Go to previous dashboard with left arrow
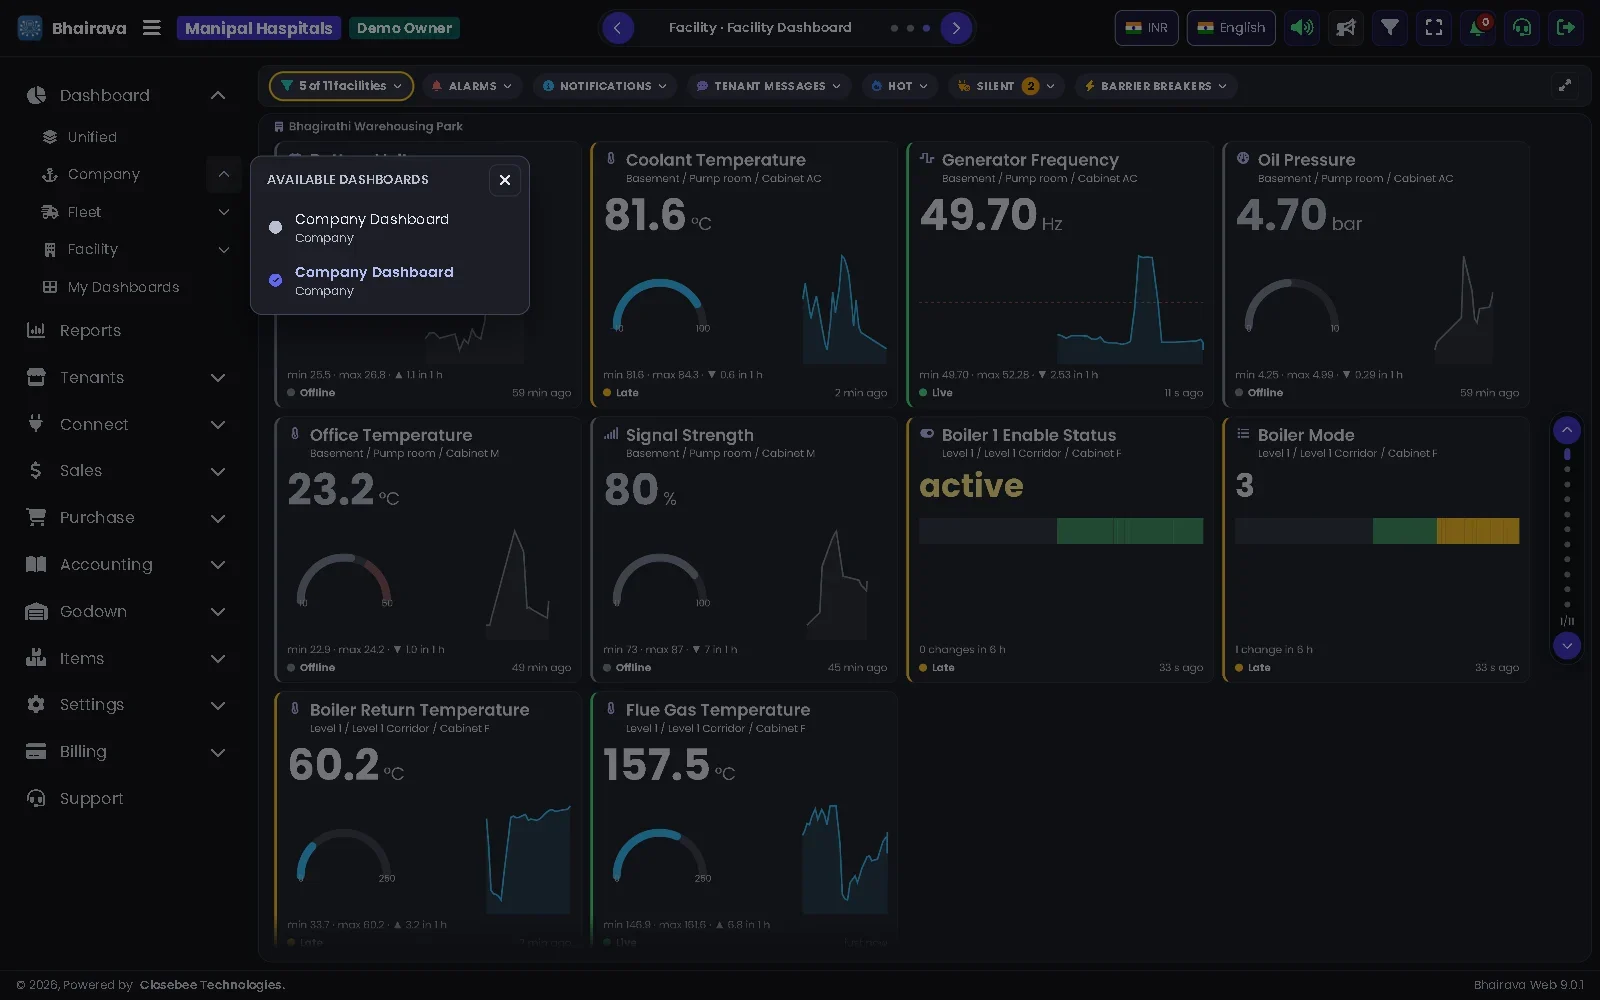Image resolution: width=1600 pixels, height=1000 pixels. [x=617, y=28]
